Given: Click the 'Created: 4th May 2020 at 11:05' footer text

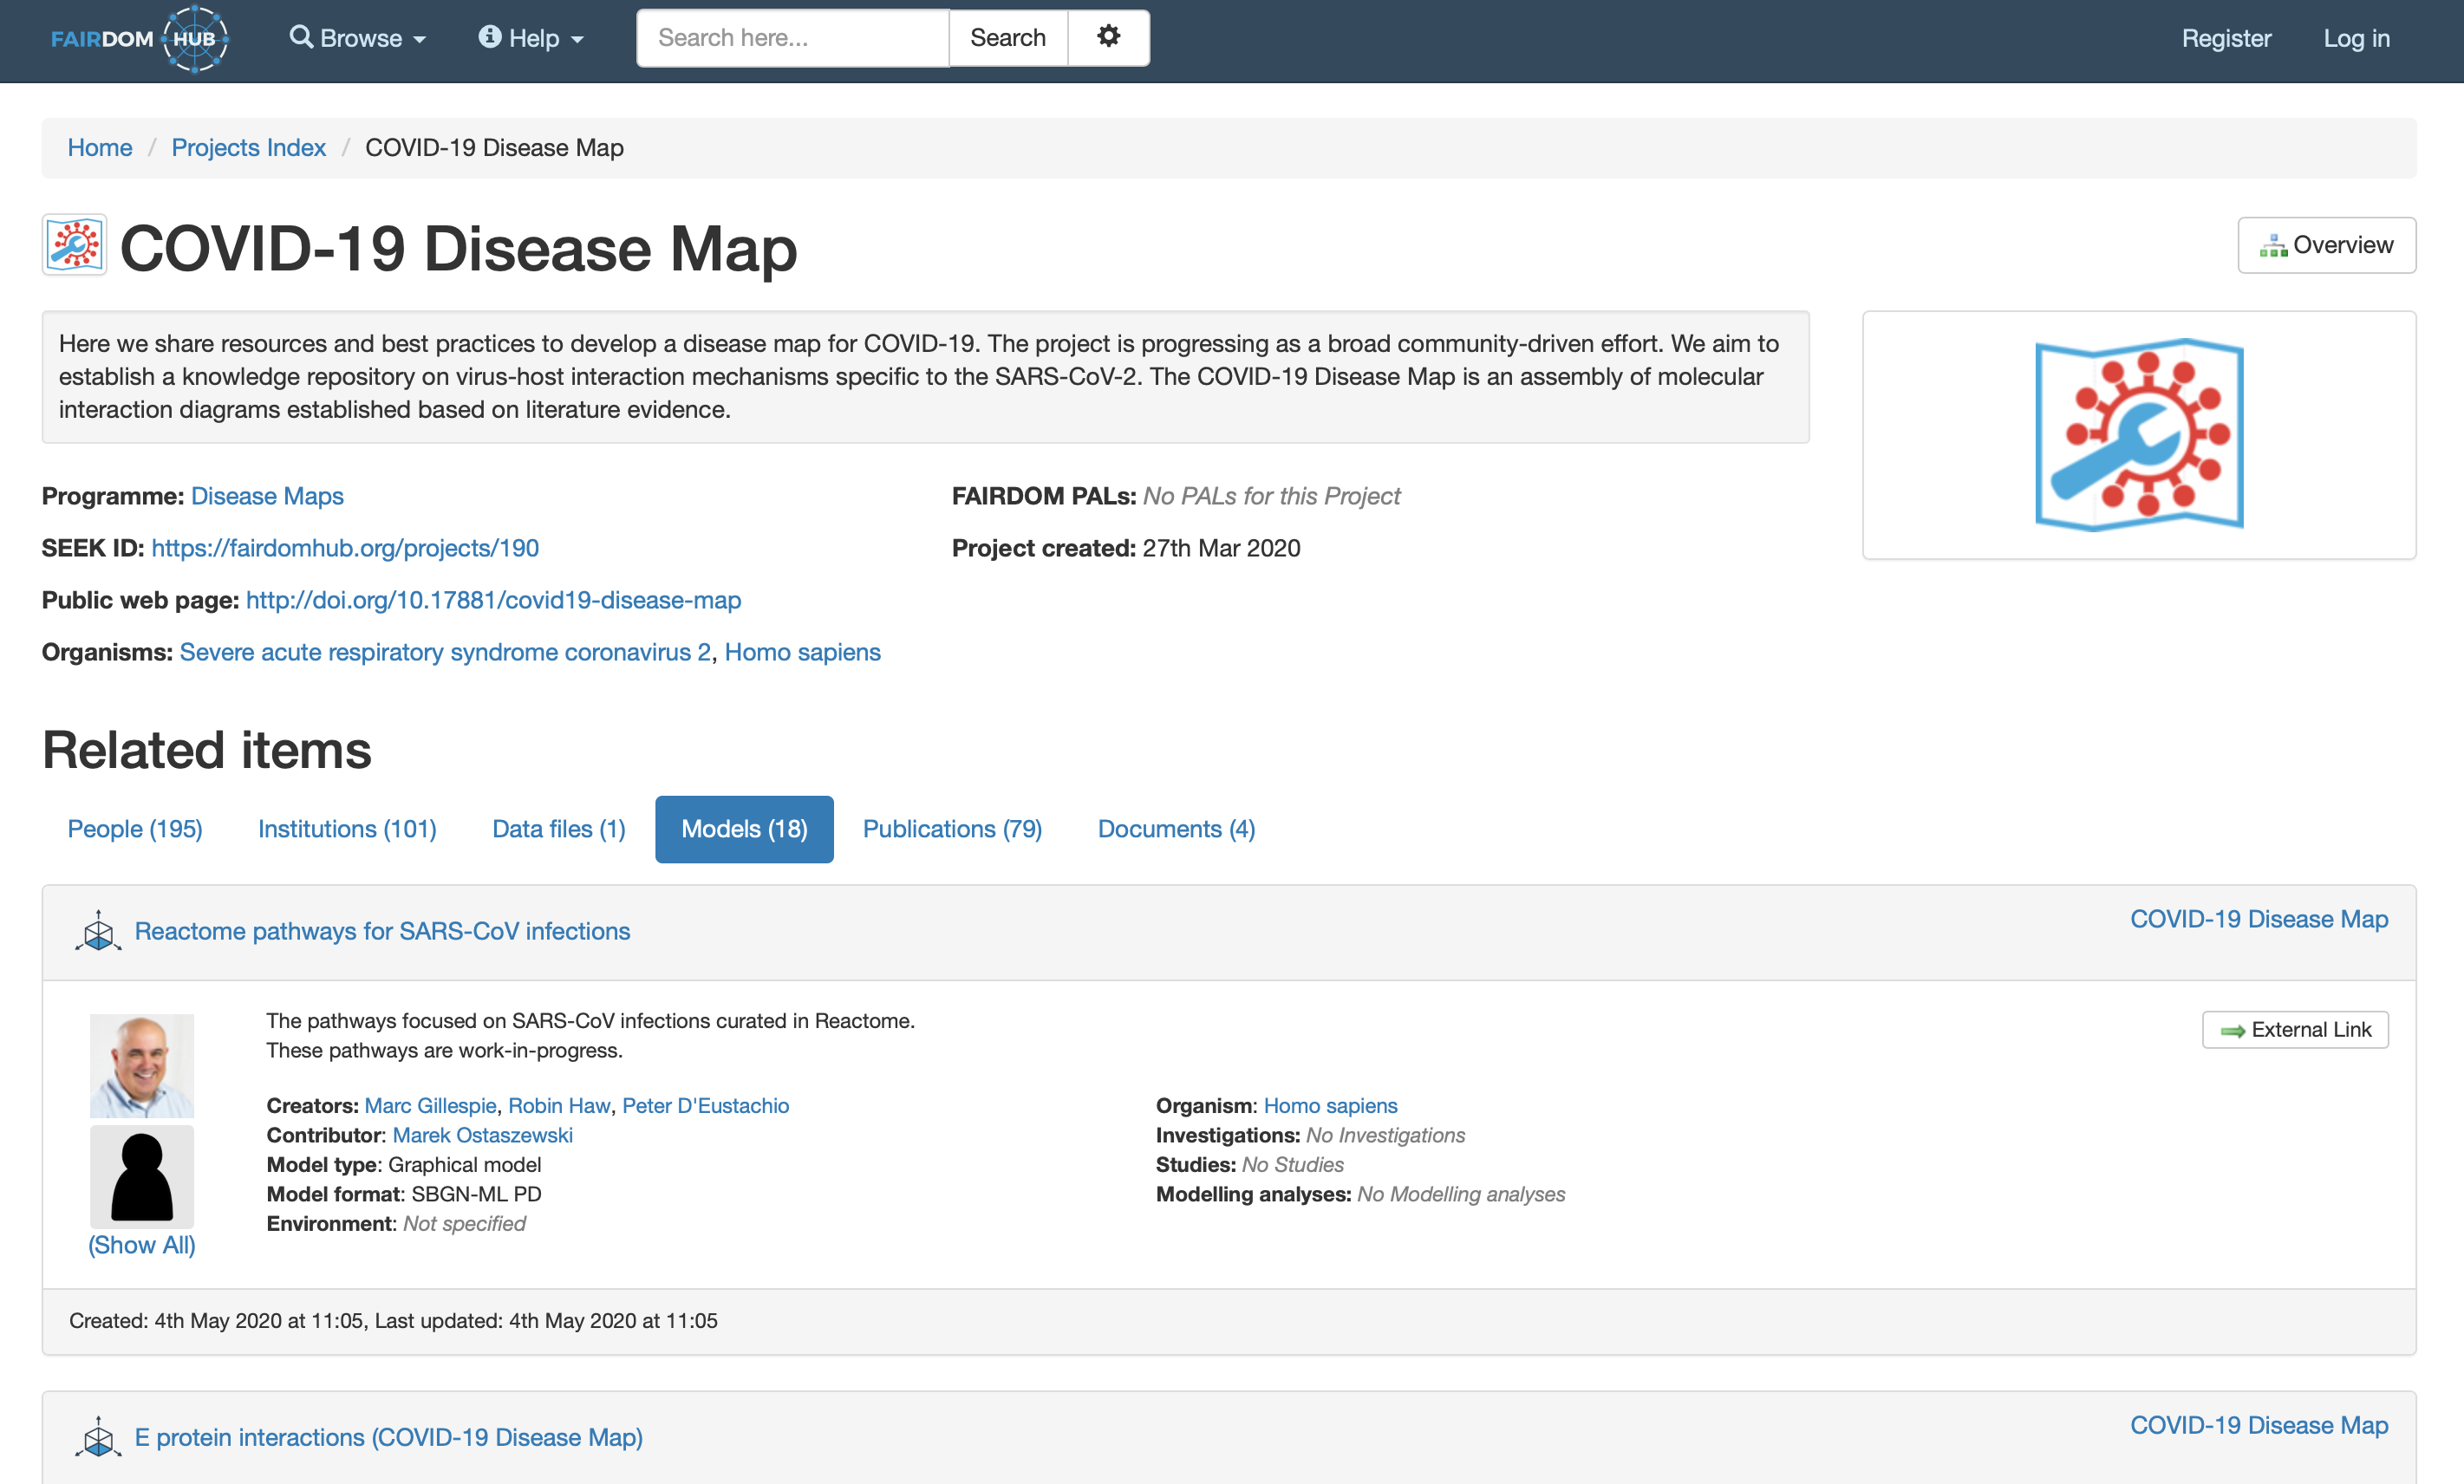Looking at the screenshot, I should point(217,1321).
